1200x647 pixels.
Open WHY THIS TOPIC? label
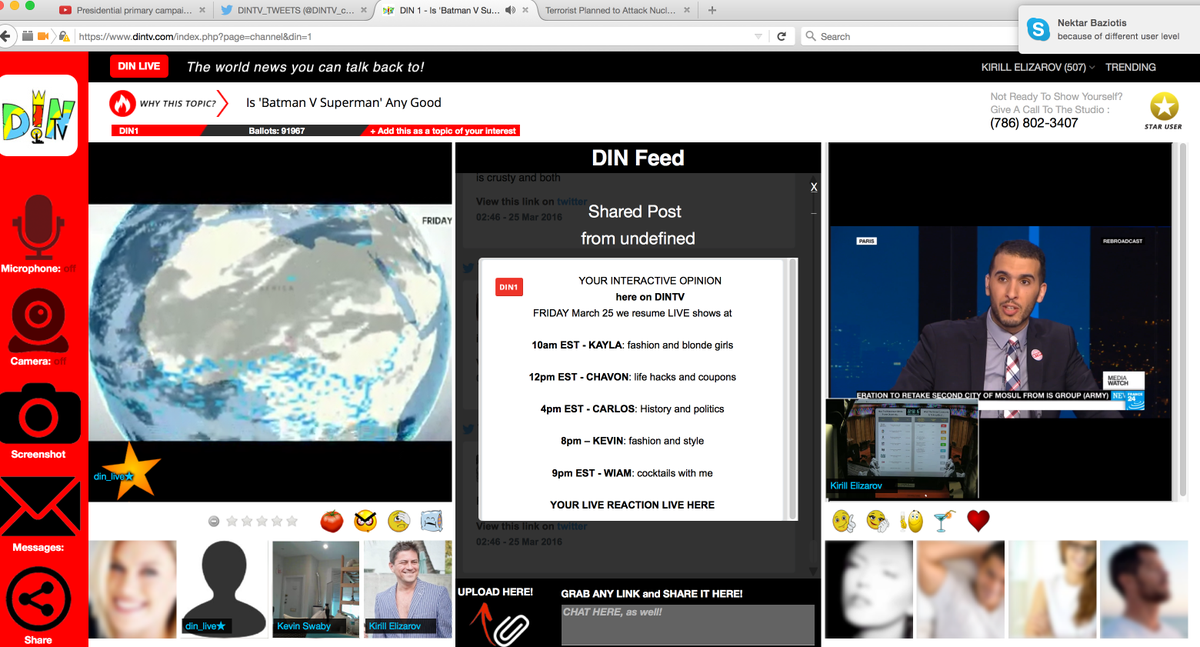point(178,104)
